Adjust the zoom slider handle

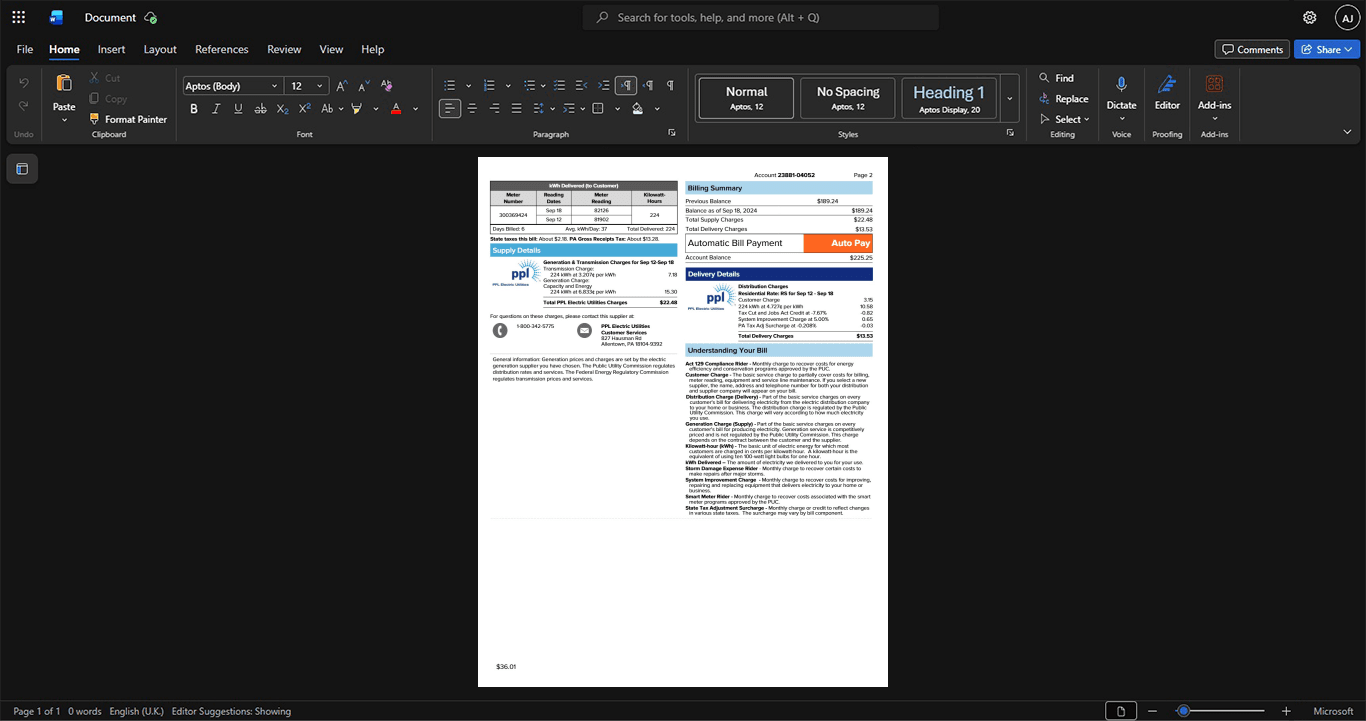1183,711
